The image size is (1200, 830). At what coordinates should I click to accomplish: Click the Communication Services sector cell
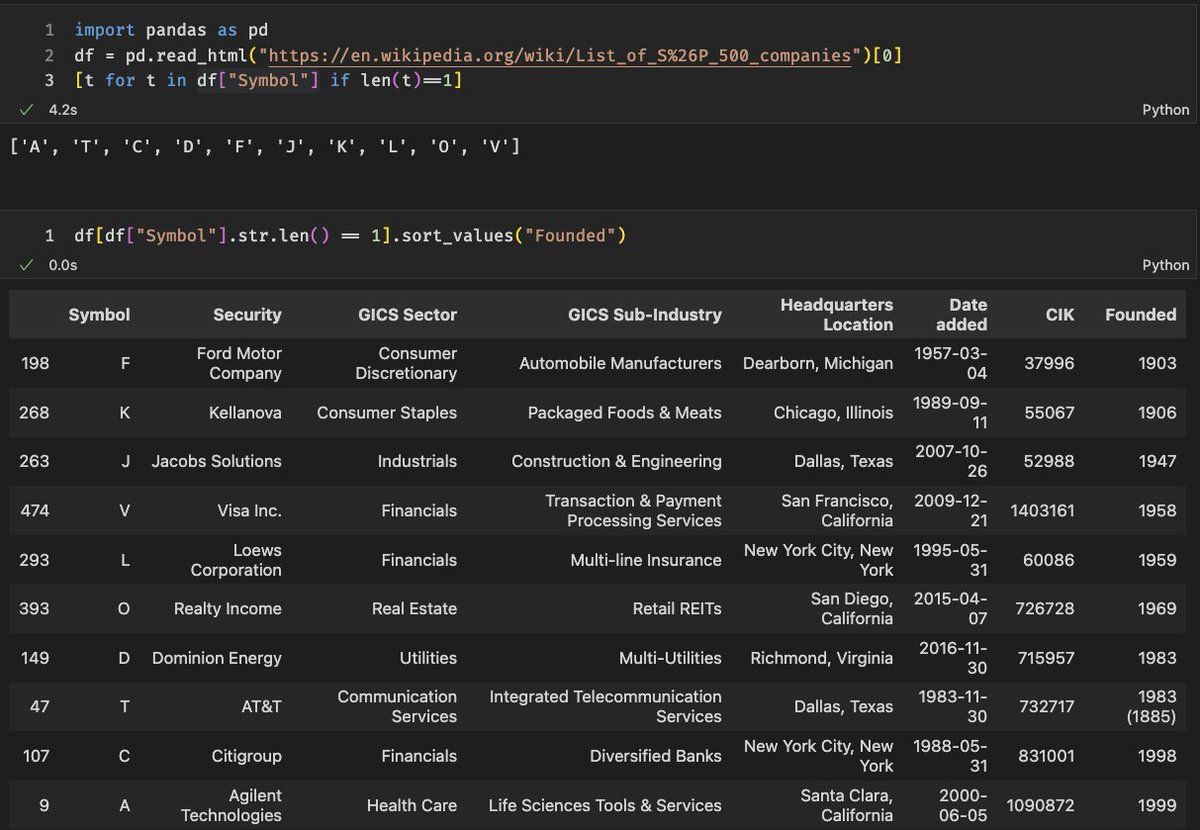(x=397, y=706)
